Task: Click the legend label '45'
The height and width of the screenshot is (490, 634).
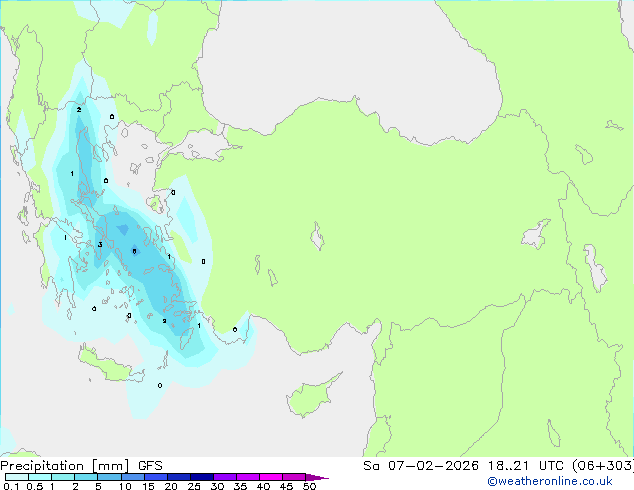Action: 286,486
